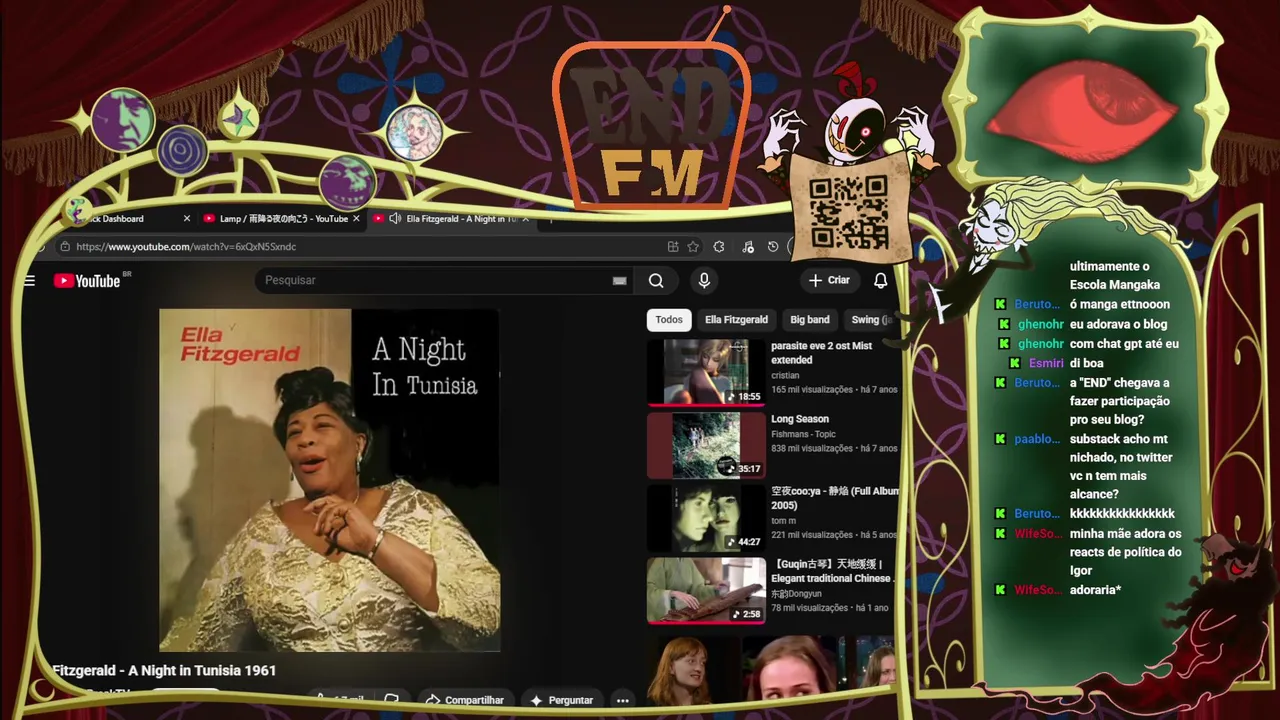1280x720 pixels.
Task: Click the 'Long Season' video title
Action: click(x=800, y=419)
